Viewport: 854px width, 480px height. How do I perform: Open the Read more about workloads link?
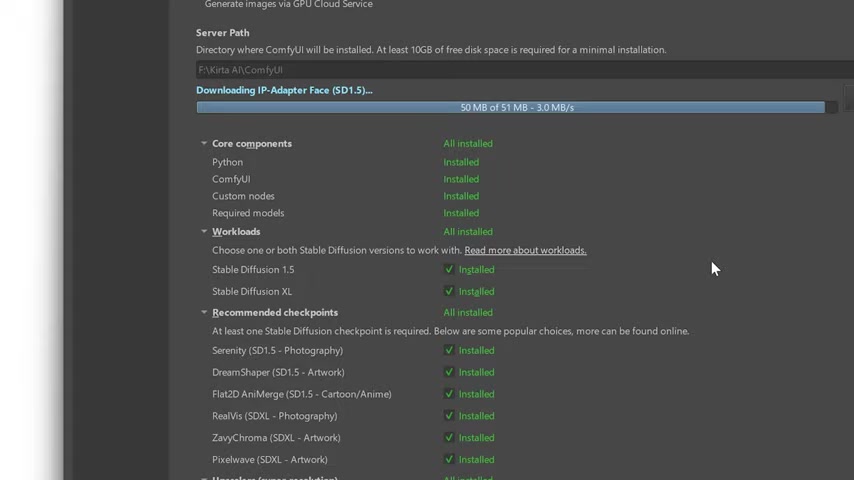click(x=525, y=250)
